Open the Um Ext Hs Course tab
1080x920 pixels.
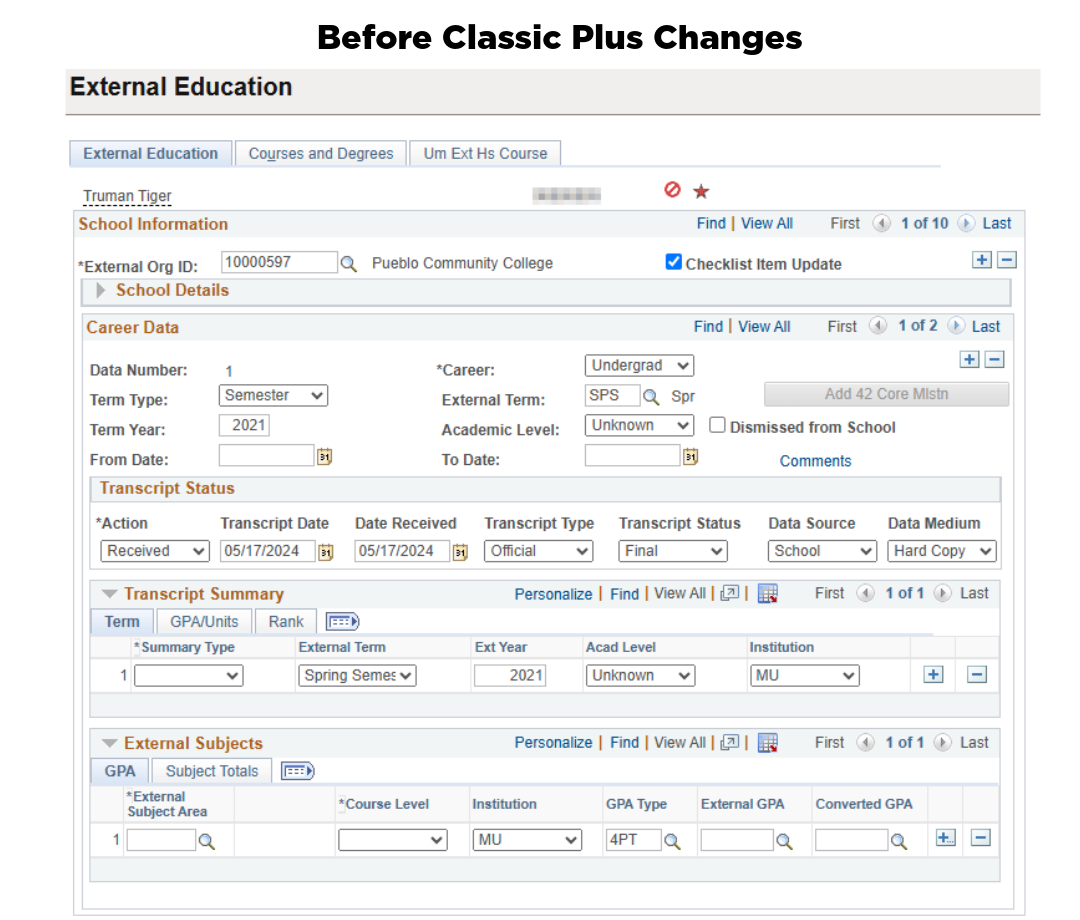[x=485, y=153]
